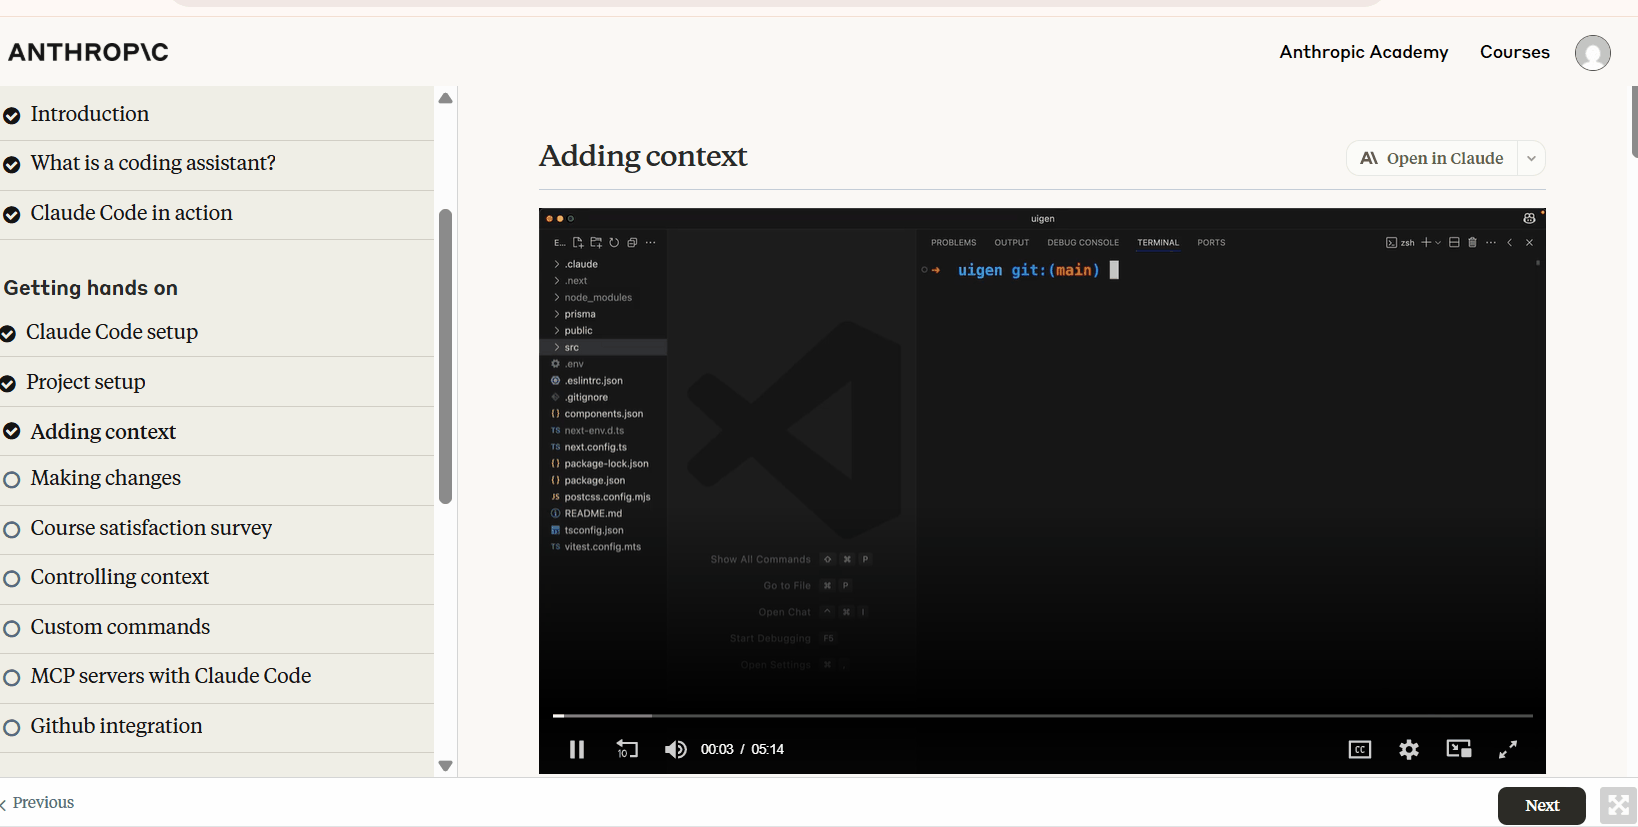This screenshot has height=827, width=1638.
Task: Click the lesson list scroll-up arrow
Action: [446, 98]
